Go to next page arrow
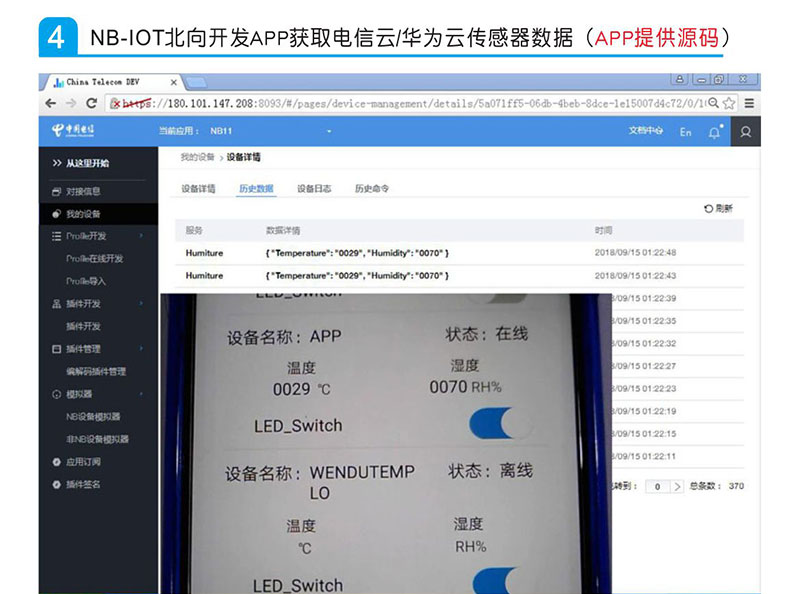Screen dimensions: 800x594 tap(677, 486)
